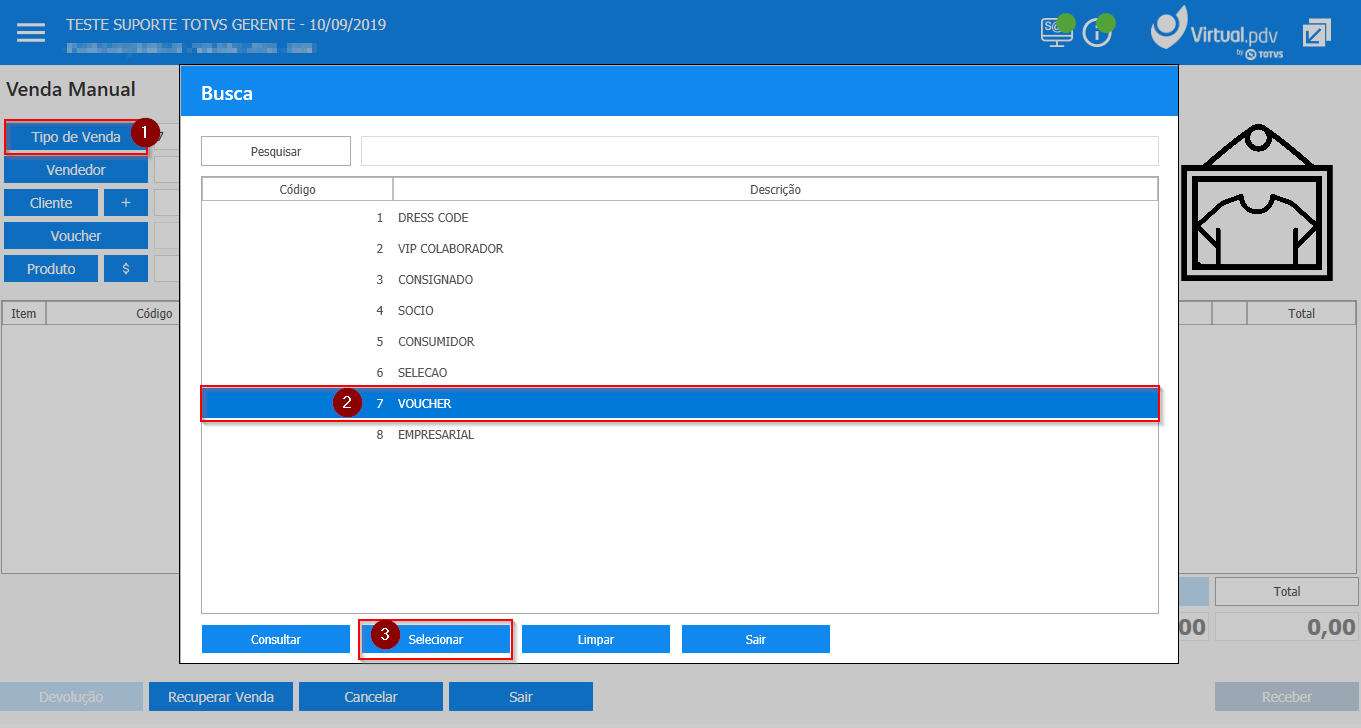Click Sair in the bottom bar
The width and height of the screenshot is (1361, 728).
pyautogui.click(x=521, y=697)
